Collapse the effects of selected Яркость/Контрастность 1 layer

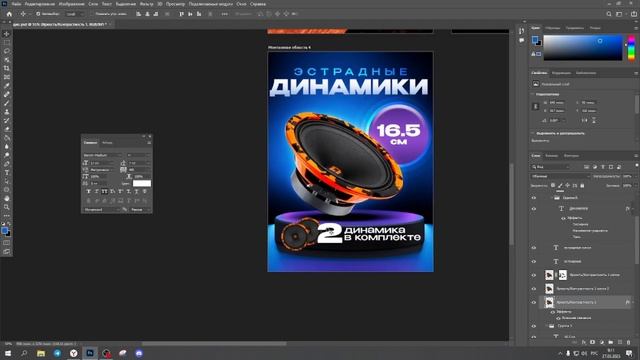[x=633, y=302]
